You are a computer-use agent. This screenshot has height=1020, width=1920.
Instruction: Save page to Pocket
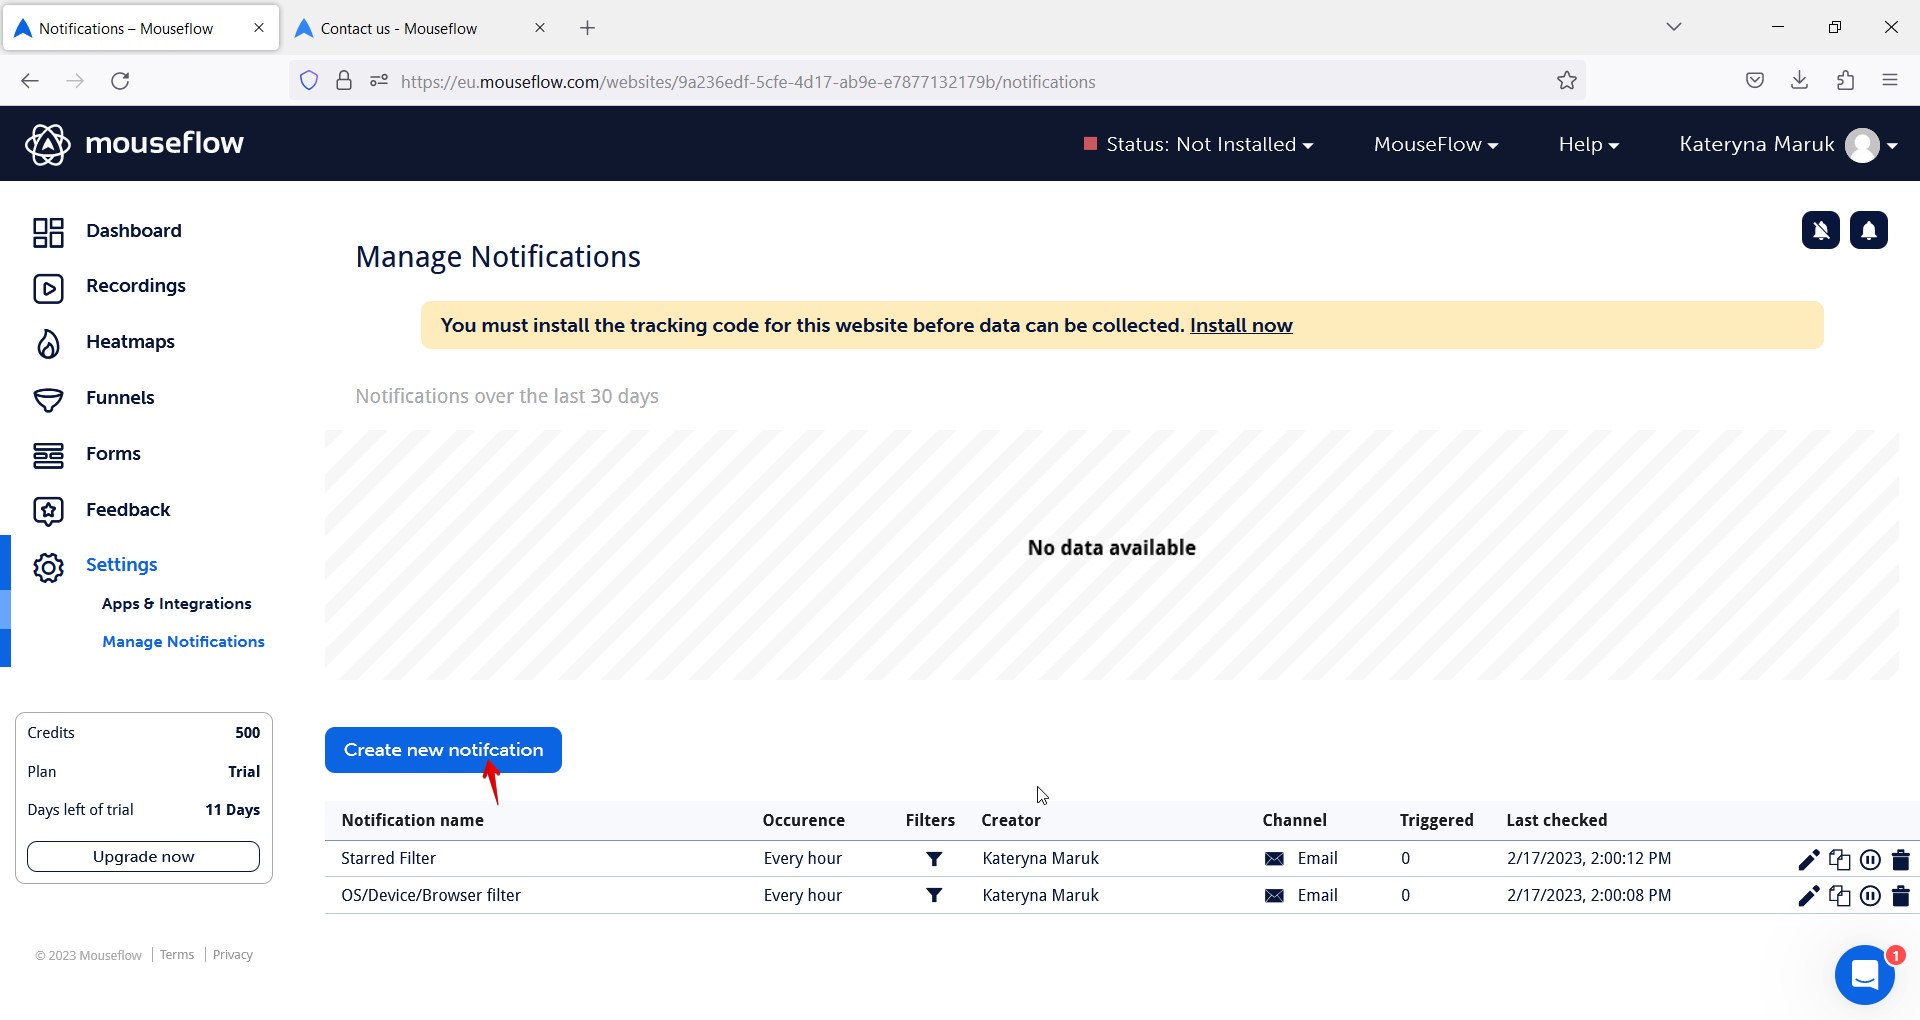[1755, 81]
